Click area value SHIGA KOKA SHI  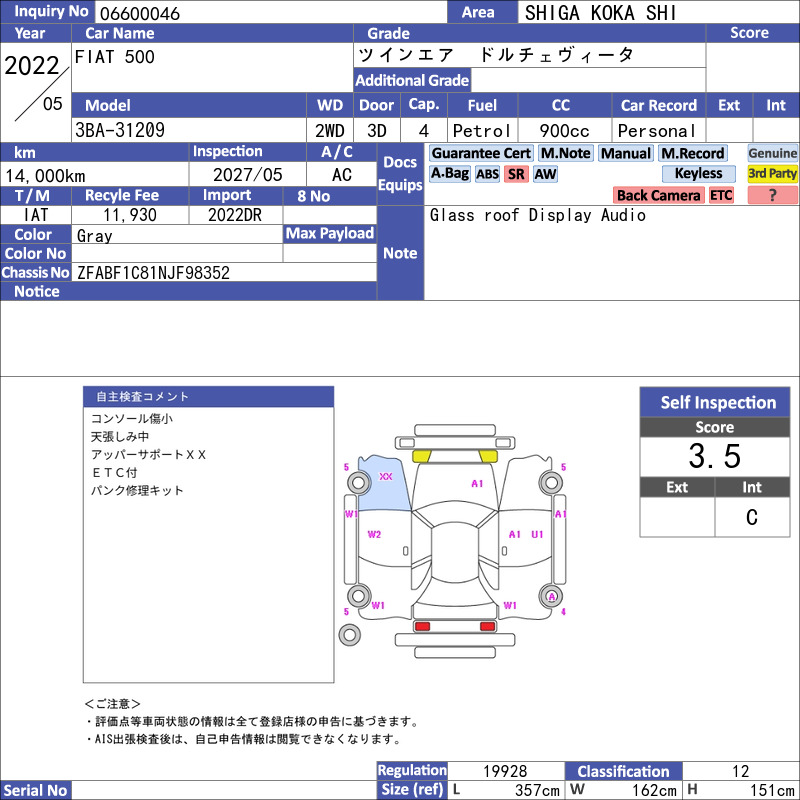coord(601,13)
